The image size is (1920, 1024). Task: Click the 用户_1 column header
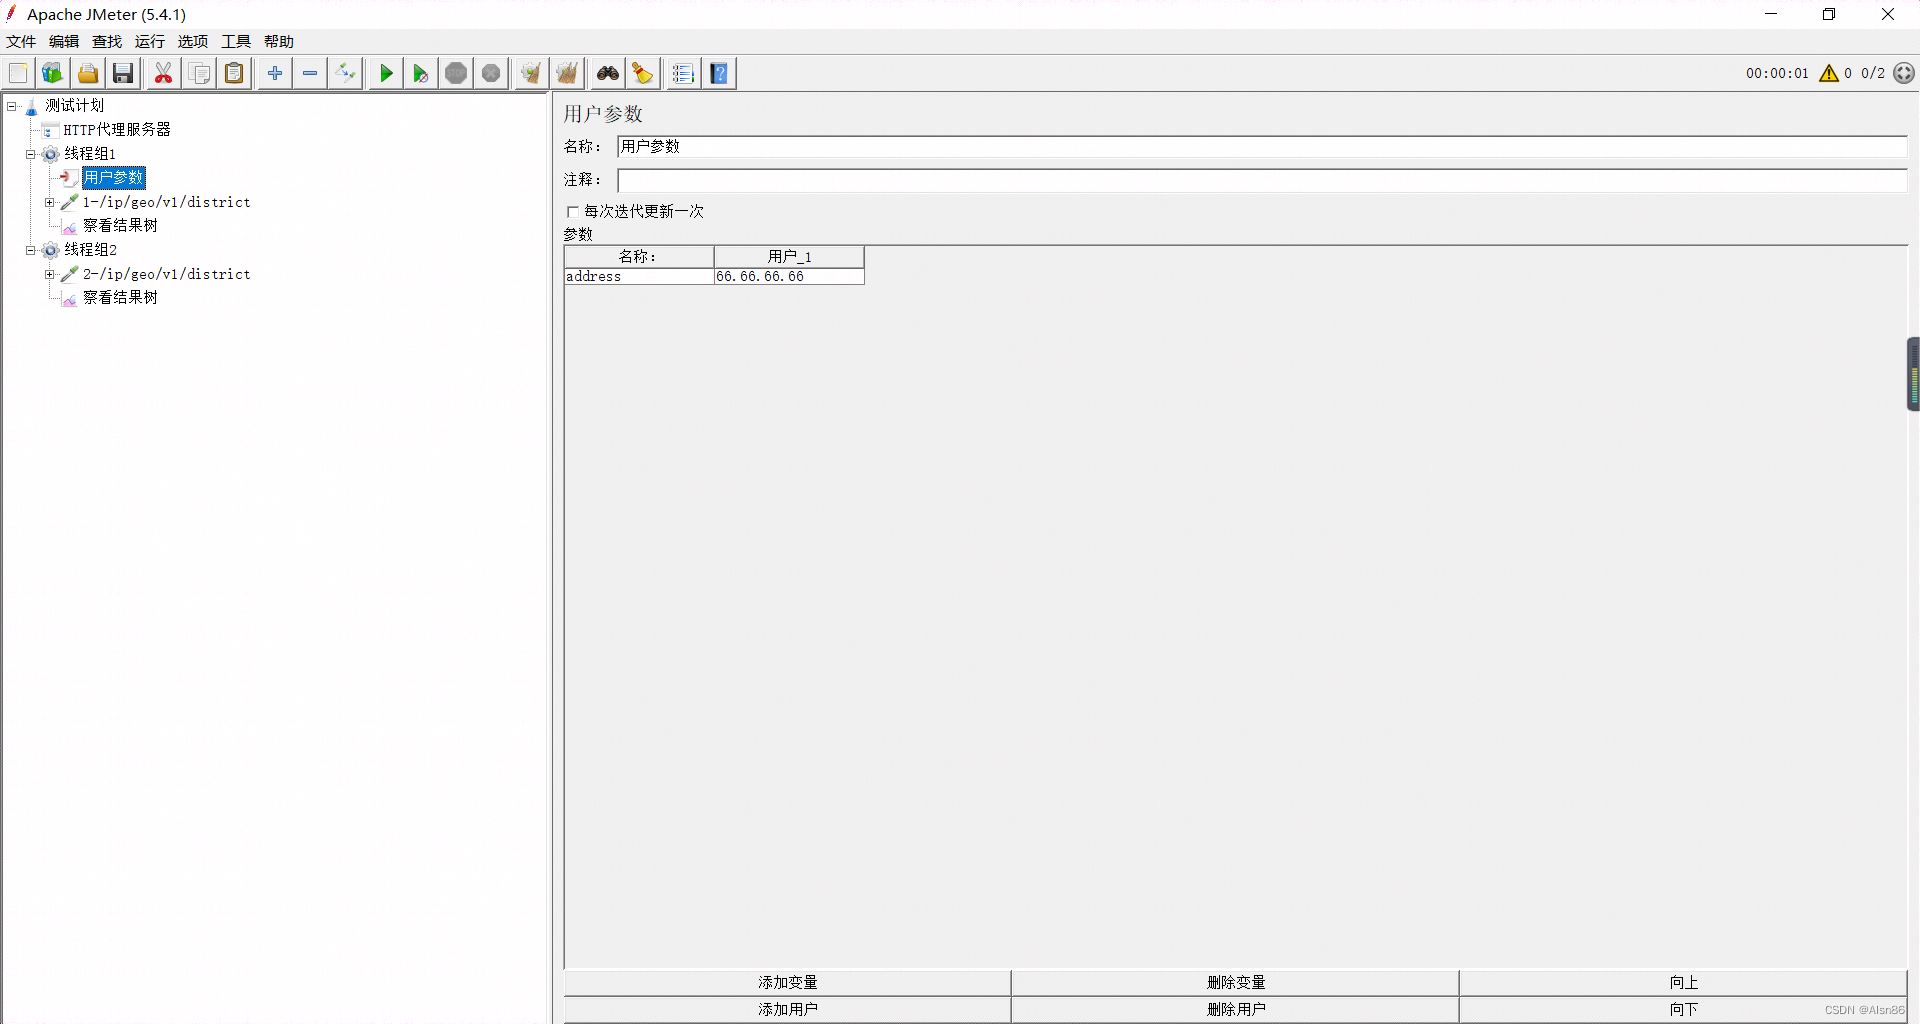[x=789, y=257]
